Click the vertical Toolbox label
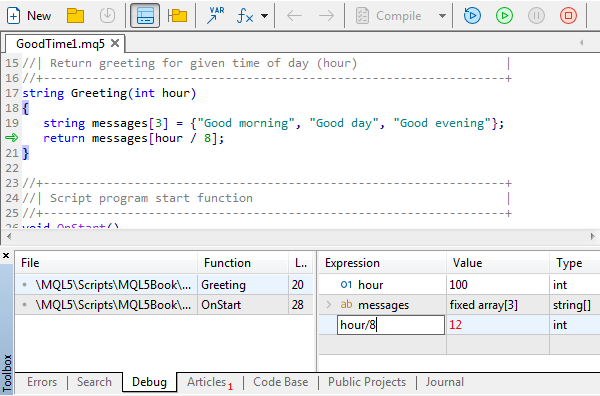Image resolution: width=600 pixels, height=396 pixels. pyautogui.click(x=7, y=372)
